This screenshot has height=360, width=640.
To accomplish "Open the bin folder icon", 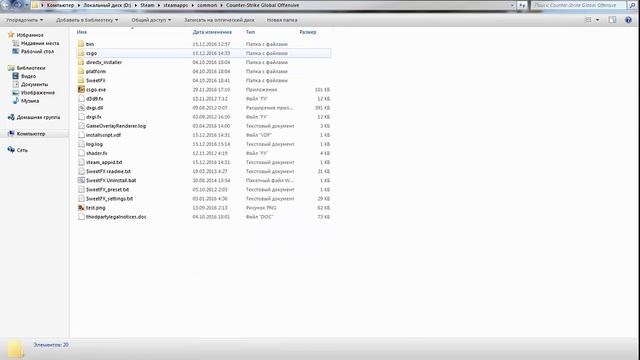I will [81, 44].
